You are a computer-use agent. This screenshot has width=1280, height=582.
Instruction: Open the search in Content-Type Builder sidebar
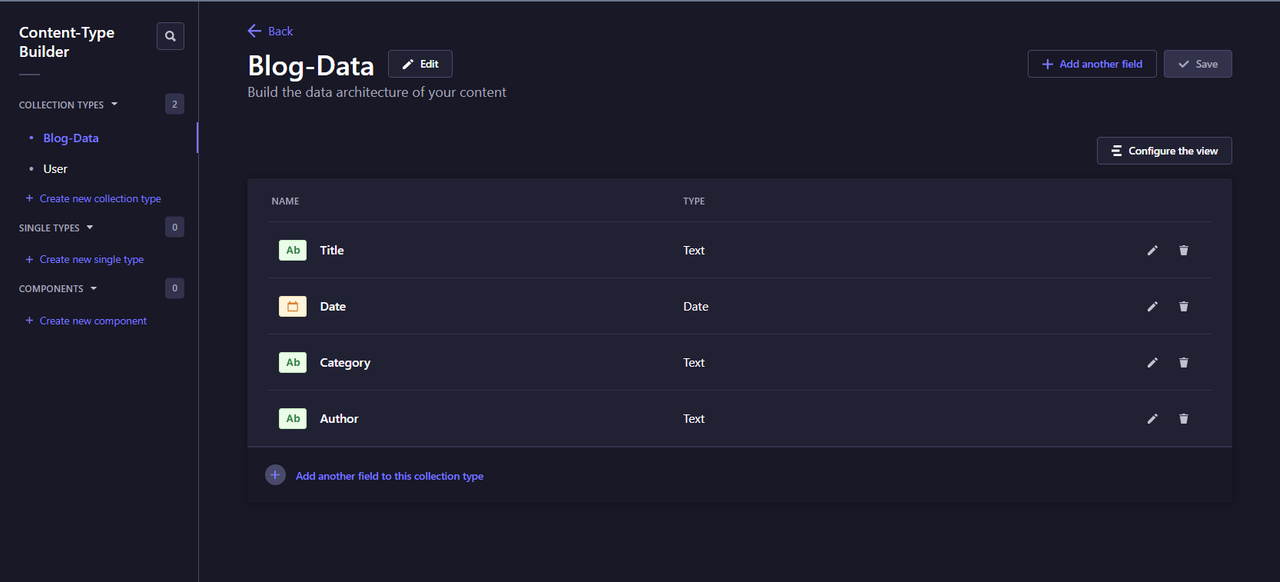(170, 35)
